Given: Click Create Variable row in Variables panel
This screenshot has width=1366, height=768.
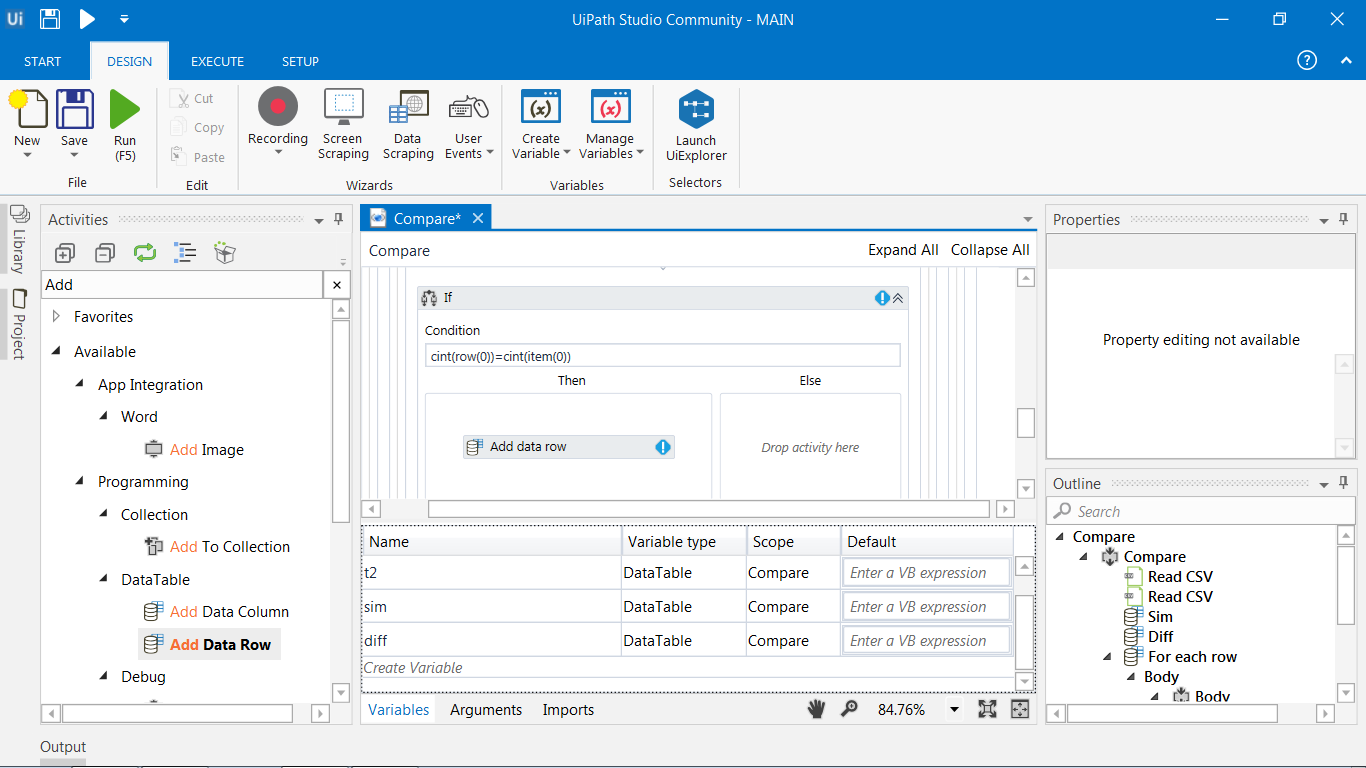Looking at the screenshot, I should pyautogui.click(x=413, y=668).
